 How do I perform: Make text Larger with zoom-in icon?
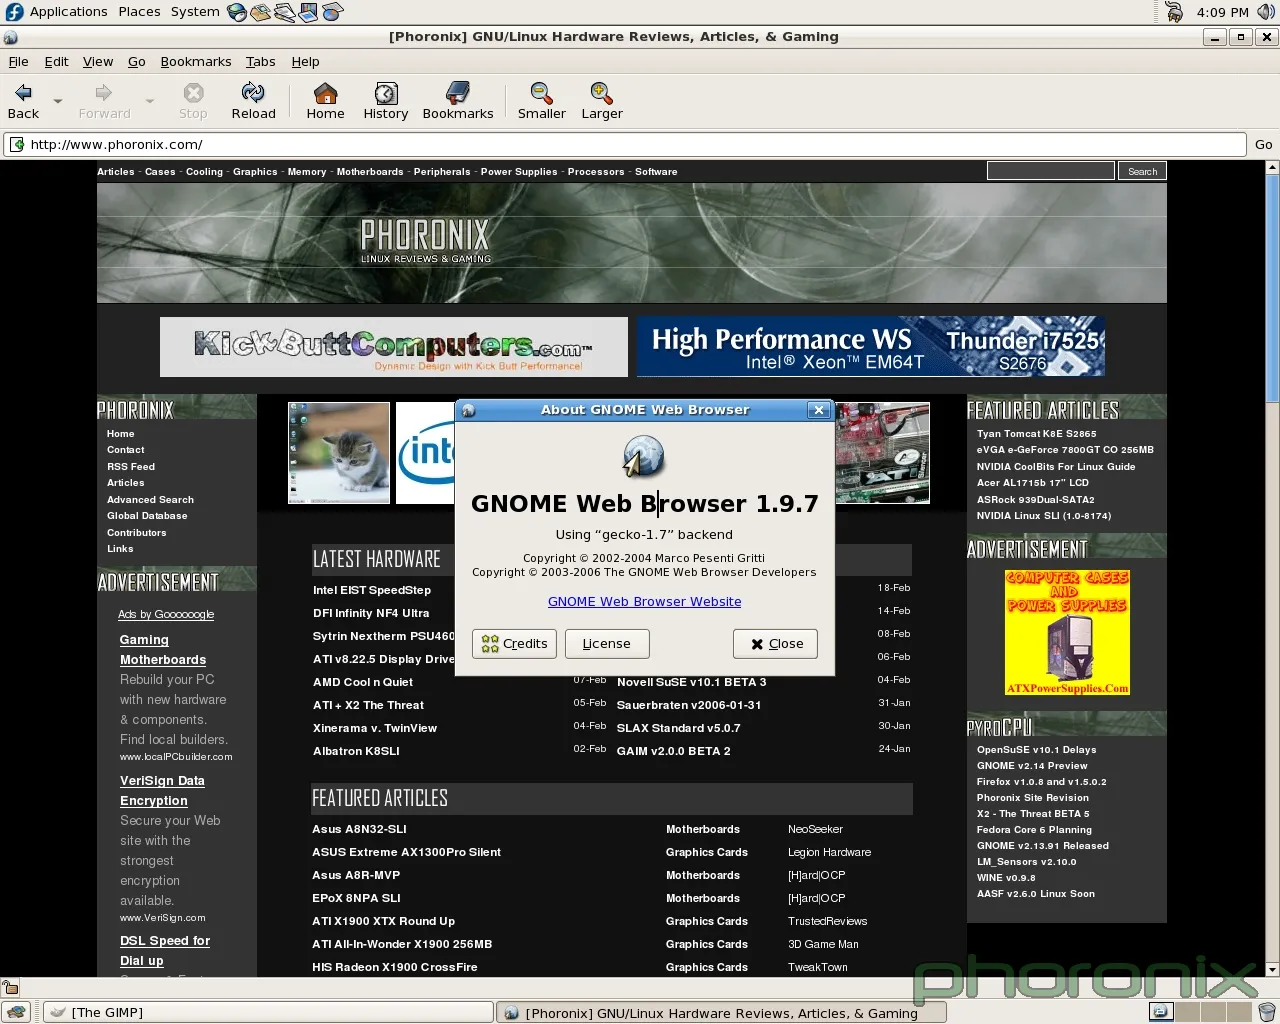[x=602, y=93]
